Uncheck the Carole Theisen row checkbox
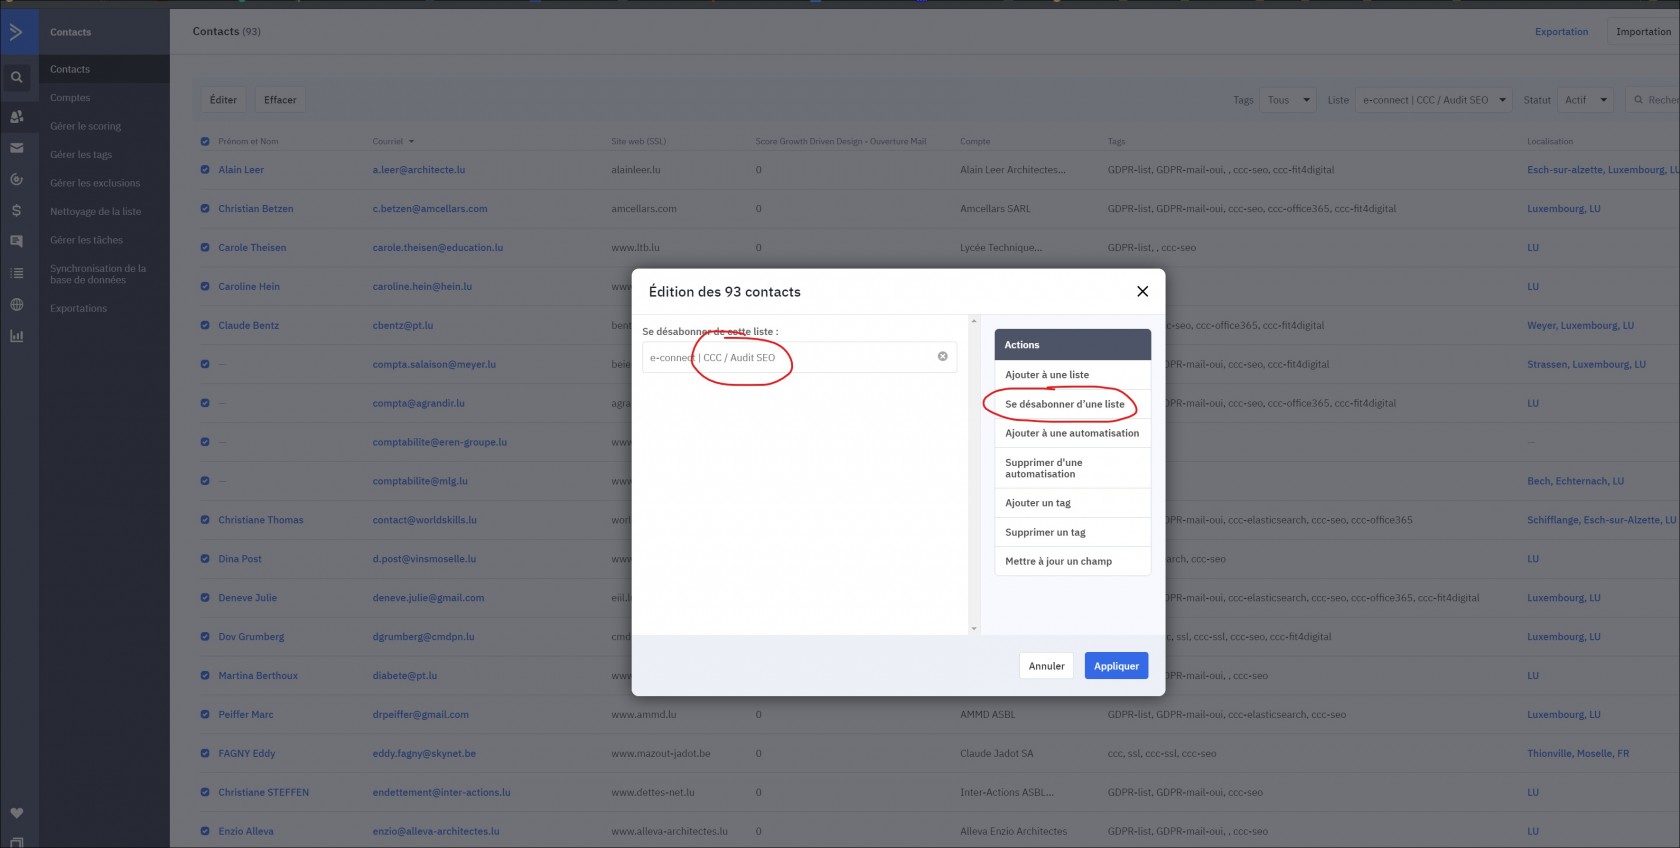1680x848 pixels. tap(205, 248)
